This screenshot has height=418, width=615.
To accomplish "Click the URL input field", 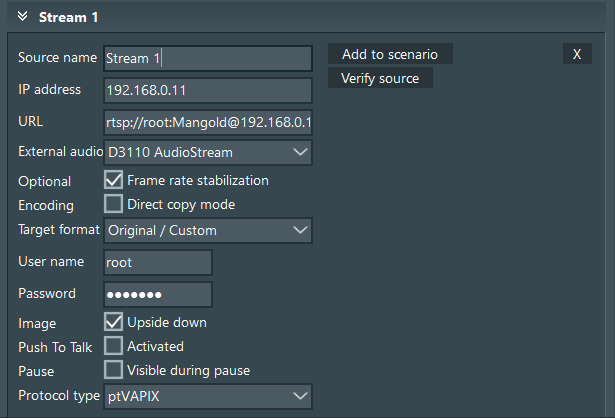I will pos(208,122).
